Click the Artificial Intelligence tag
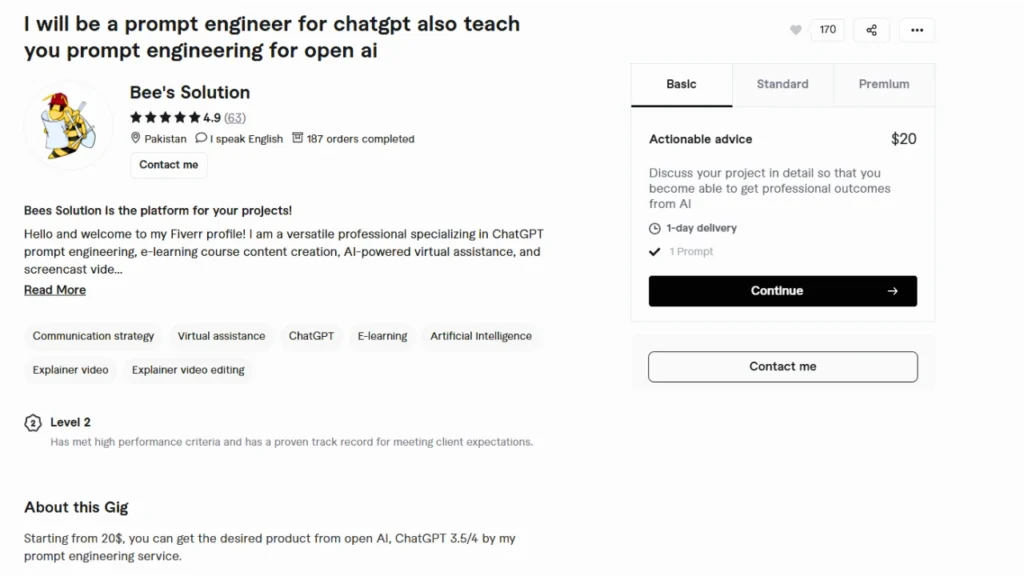This screenshot has width=1024, height=576. pyautogui.click(x=481, y=336)
